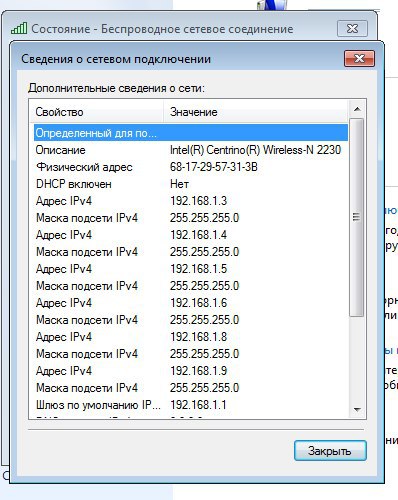The height and width of the screenshot is (500, 398).
Task: Click the scrollbar down arrow in details list
Action: pyautogui.click(x=357, y=409)
